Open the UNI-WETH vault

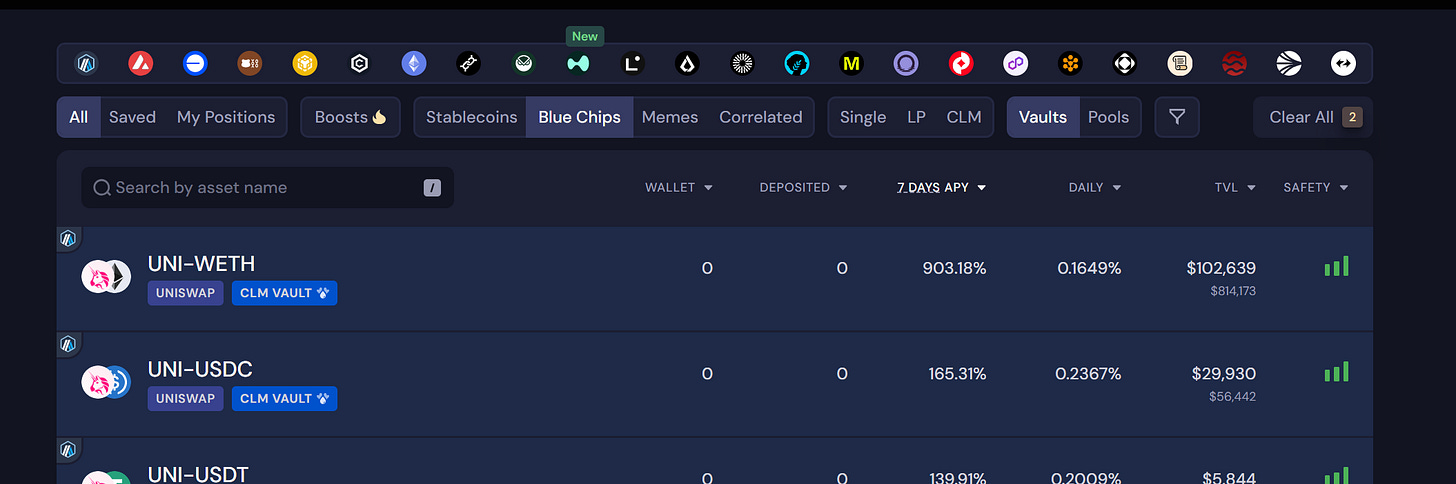(714, 279)
